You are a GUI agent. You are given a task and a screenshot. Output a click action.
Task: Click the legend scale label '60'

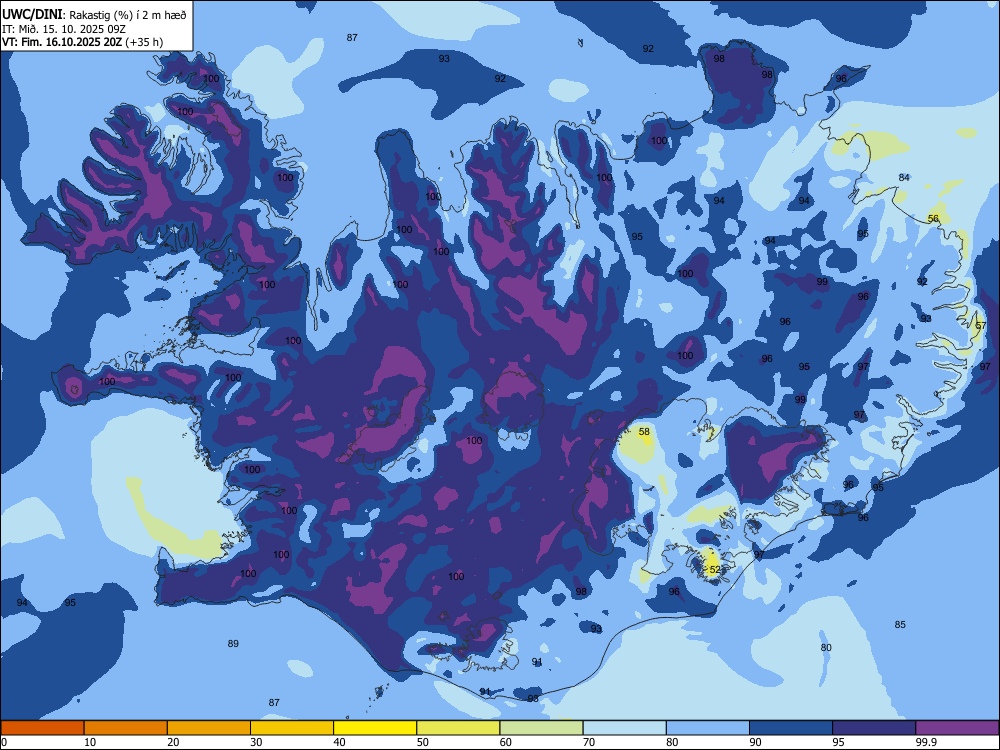pyautogui.click(x=506, y=742)
